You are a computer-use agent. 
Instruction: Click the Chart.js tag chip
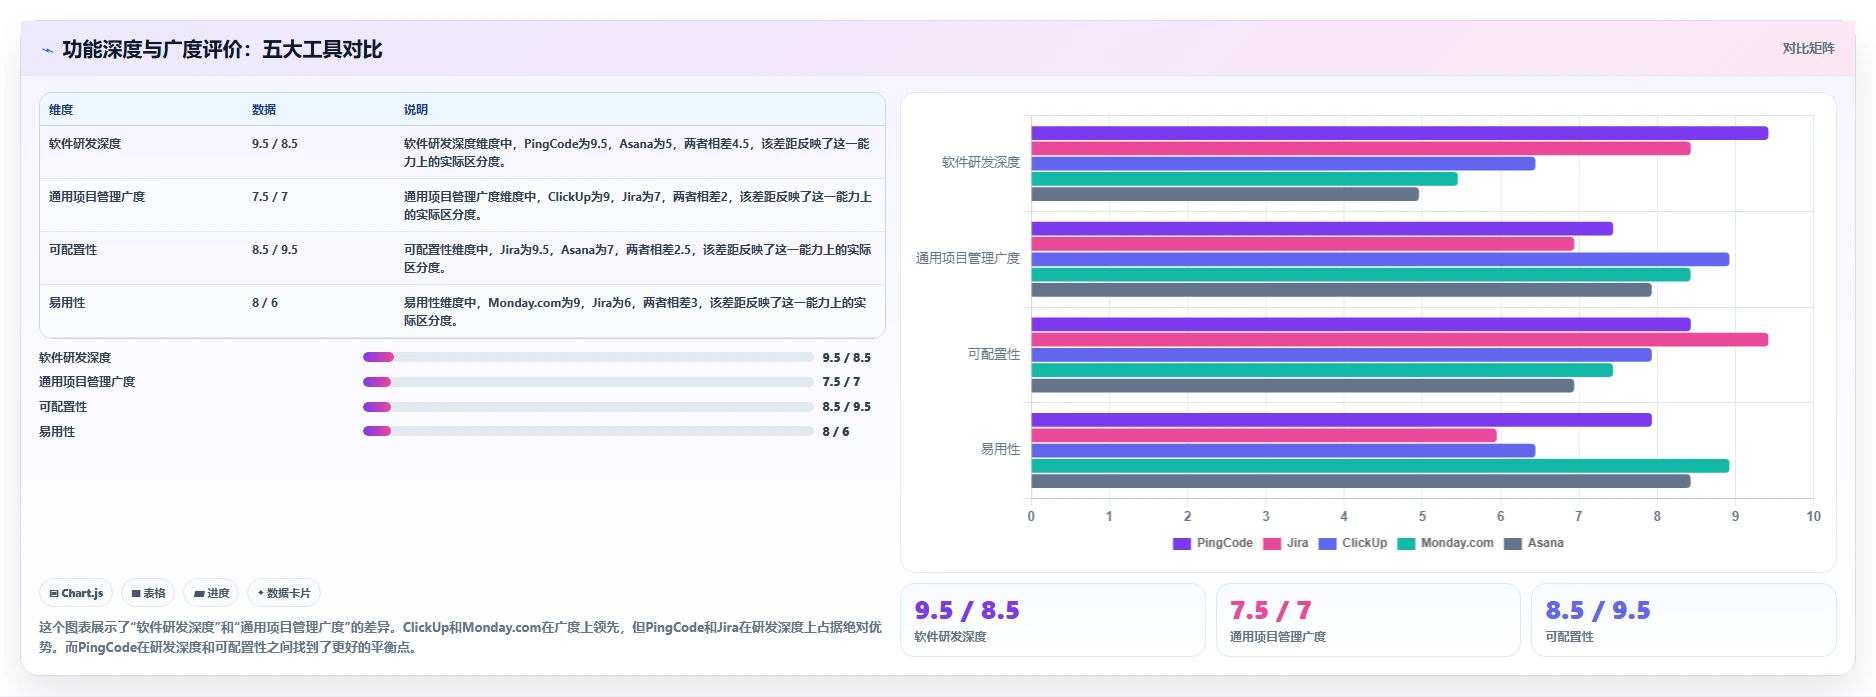tap(76, 593)
